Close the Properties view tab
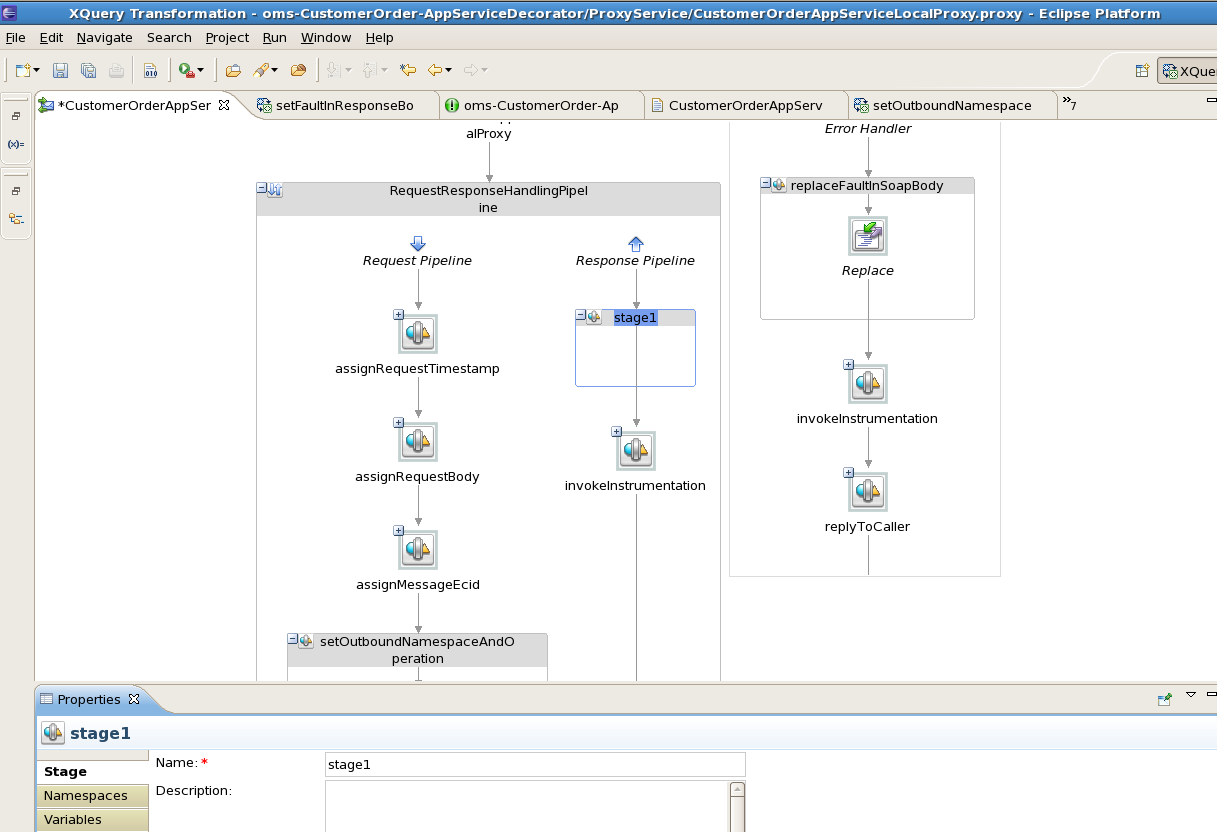 coord(134,699)
